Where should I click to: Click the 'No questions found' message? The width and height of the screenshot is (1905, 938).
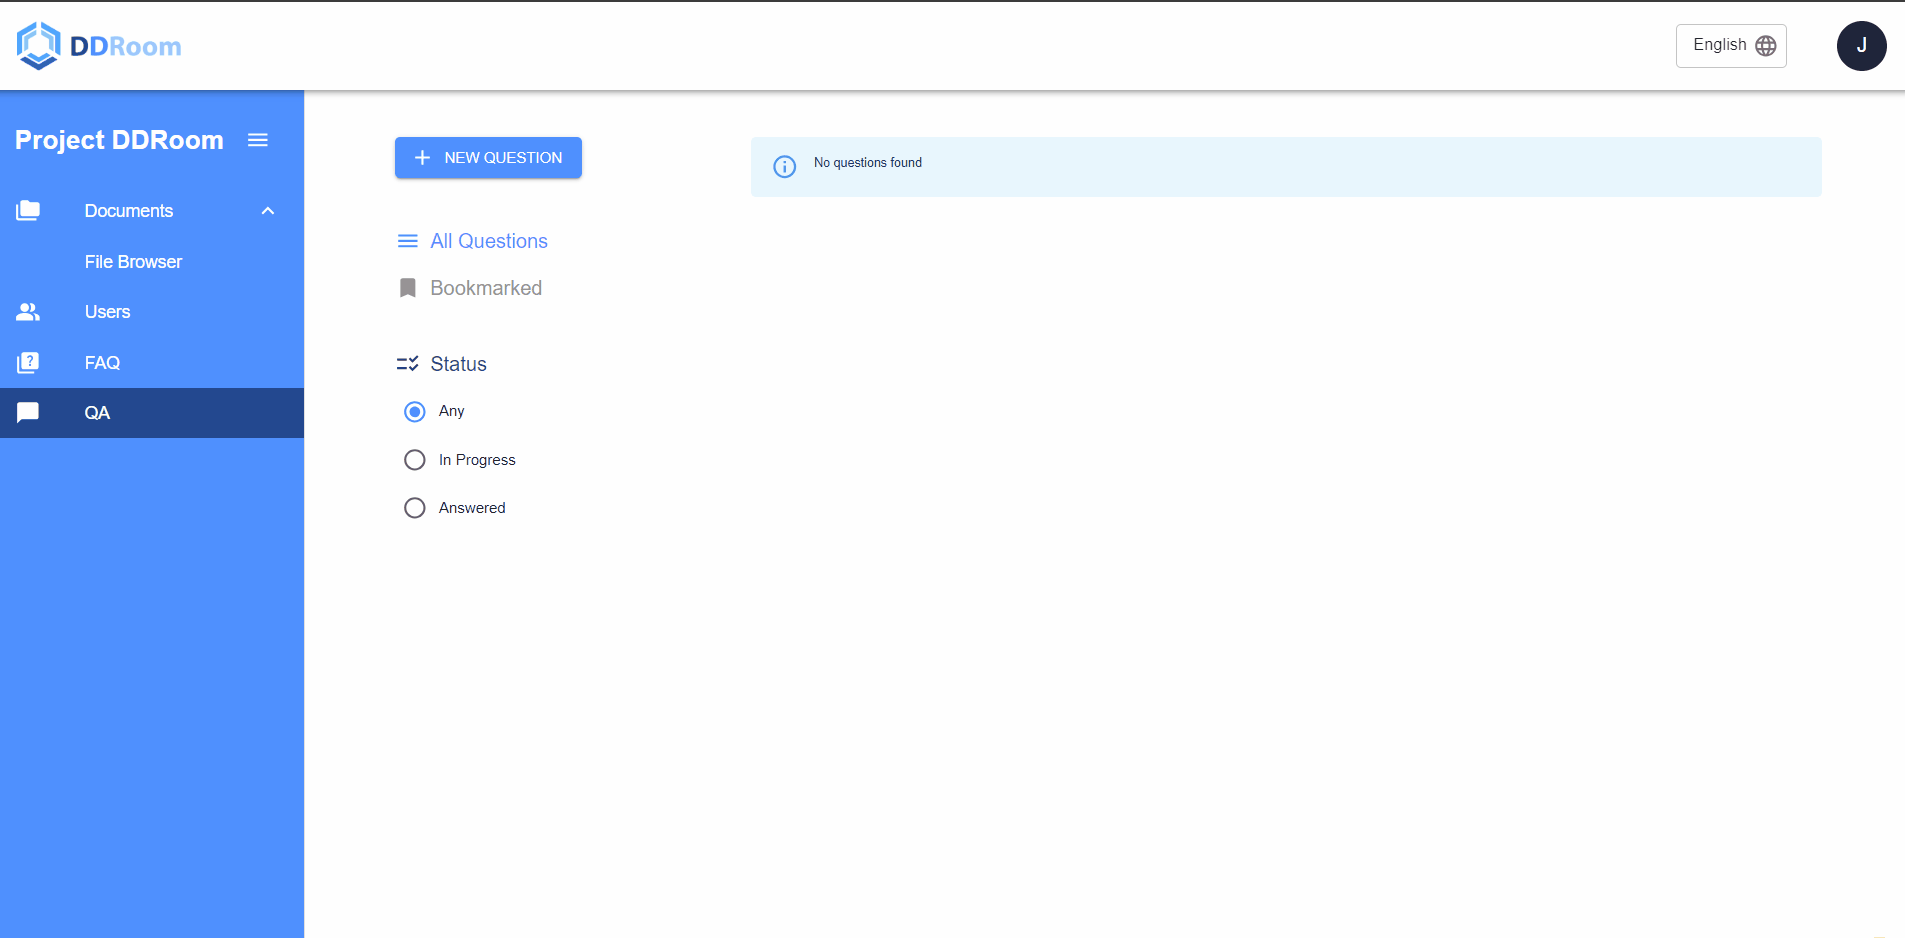click(x=868, y=163)
